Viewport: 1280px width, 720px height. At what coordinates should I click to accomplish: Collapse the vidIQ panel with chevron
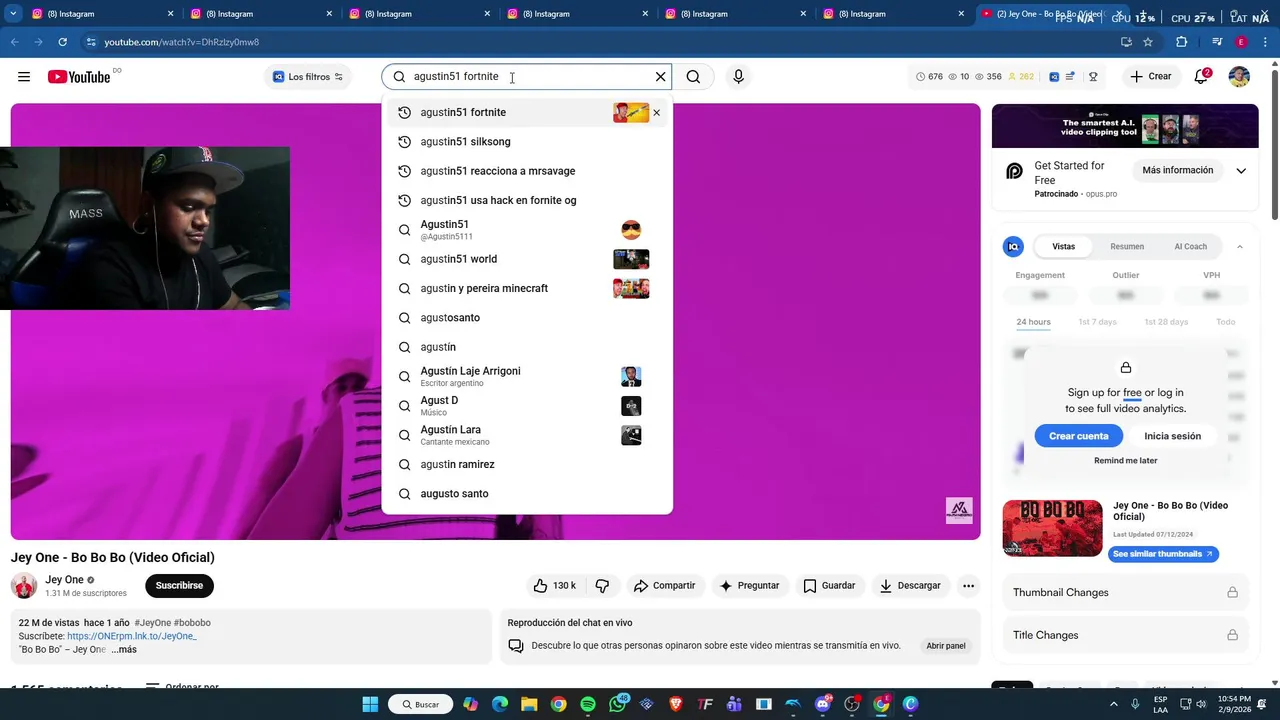(x=1240, y=247)
